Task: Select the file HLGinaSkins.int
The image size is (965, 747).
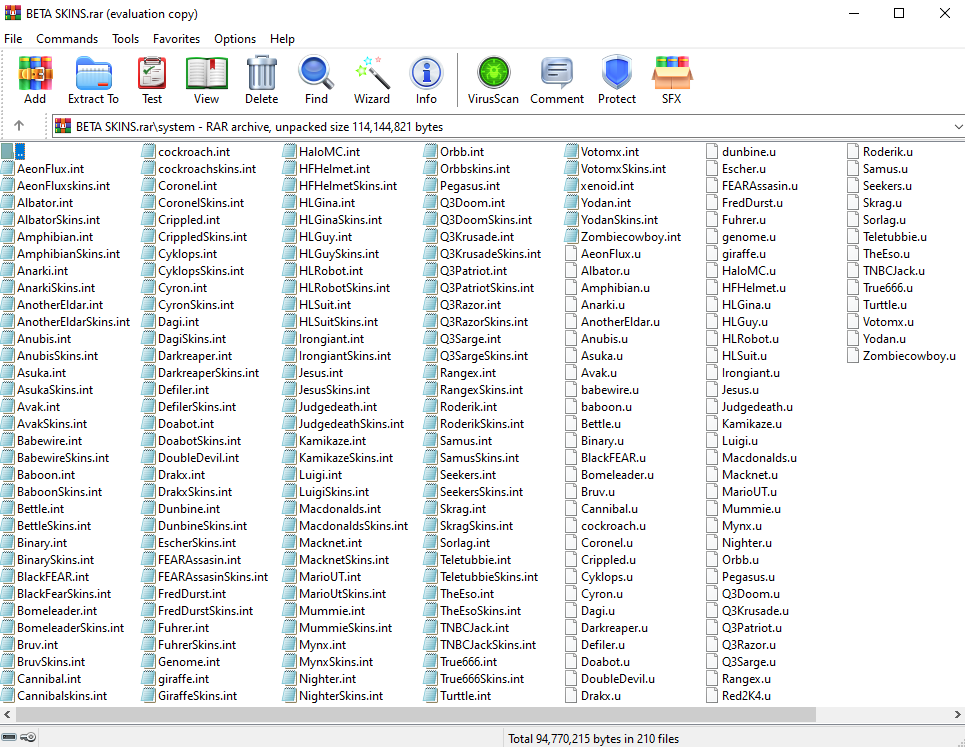Action: coord(340,219)
